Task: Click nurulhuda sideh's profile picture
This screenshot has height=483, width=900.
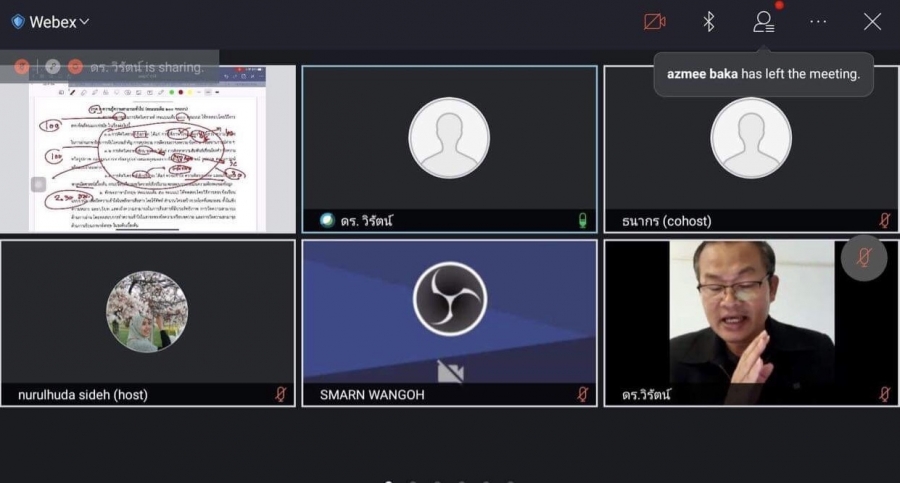Action: [147, 312]
